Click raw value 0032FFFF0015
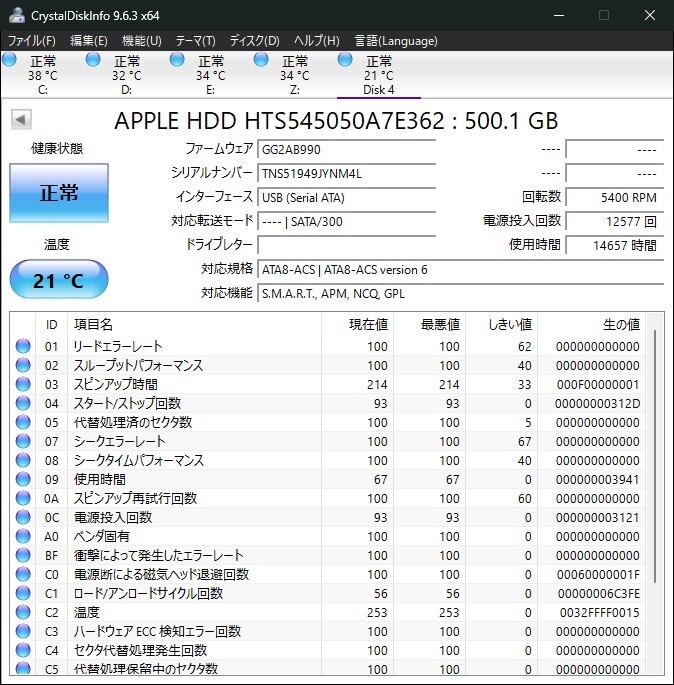 coord(599,612)
